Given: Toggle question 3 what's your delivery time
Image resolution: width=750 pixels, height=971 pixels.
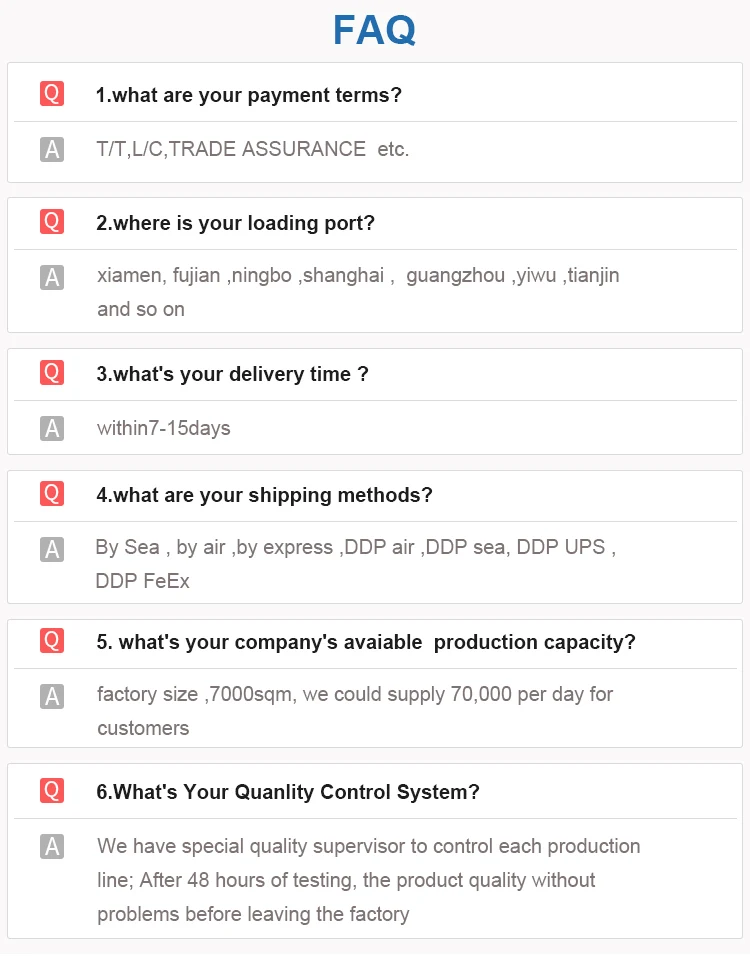Looking at the screenshot, I should click(x=232, y=374).
